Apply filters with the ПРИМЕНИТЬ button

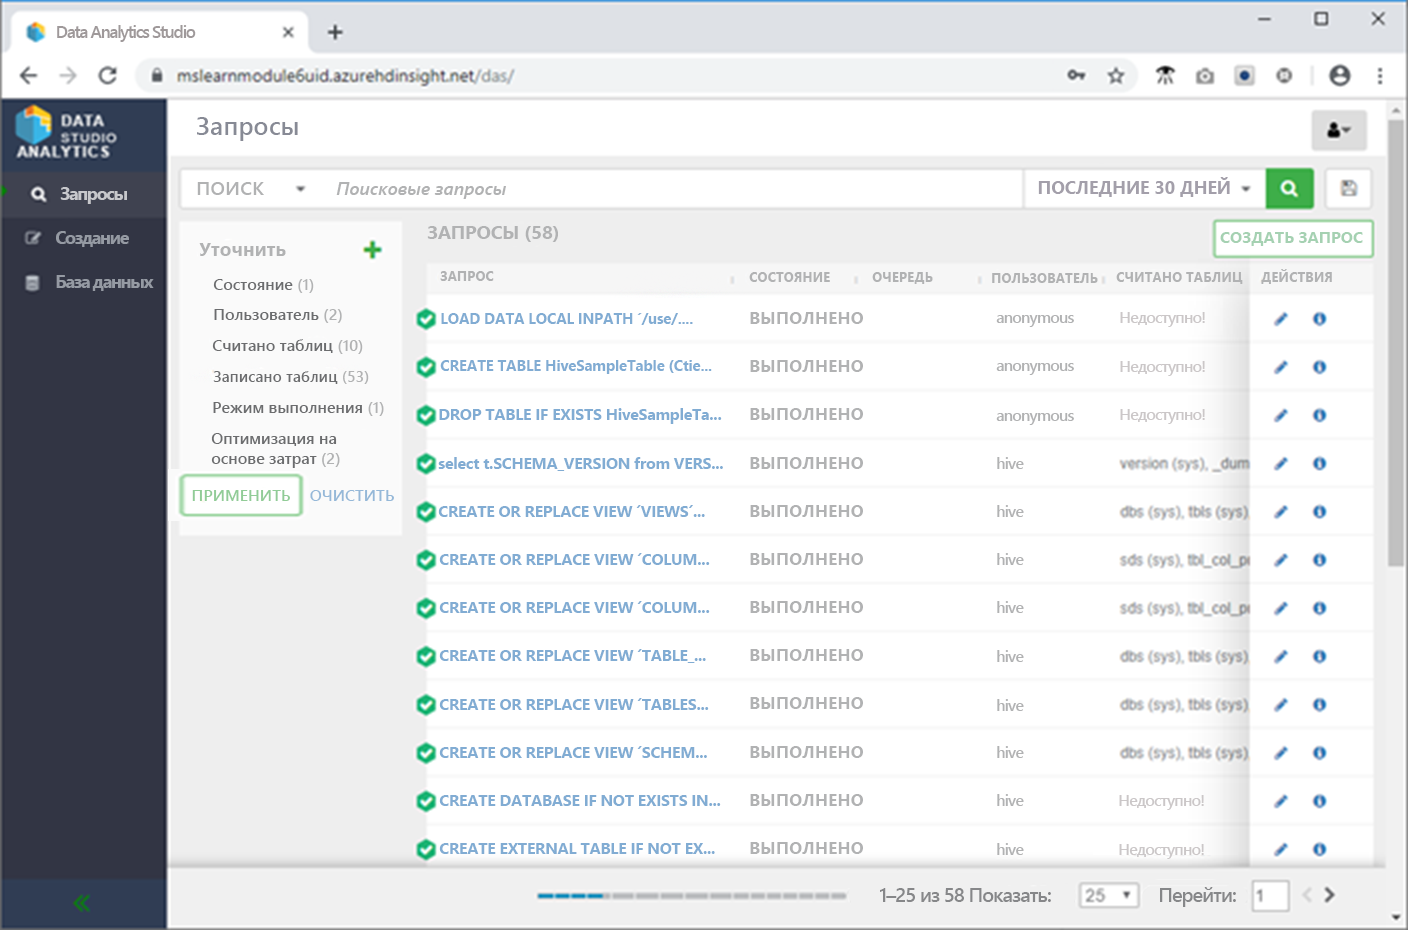click(x=240, y=495)
